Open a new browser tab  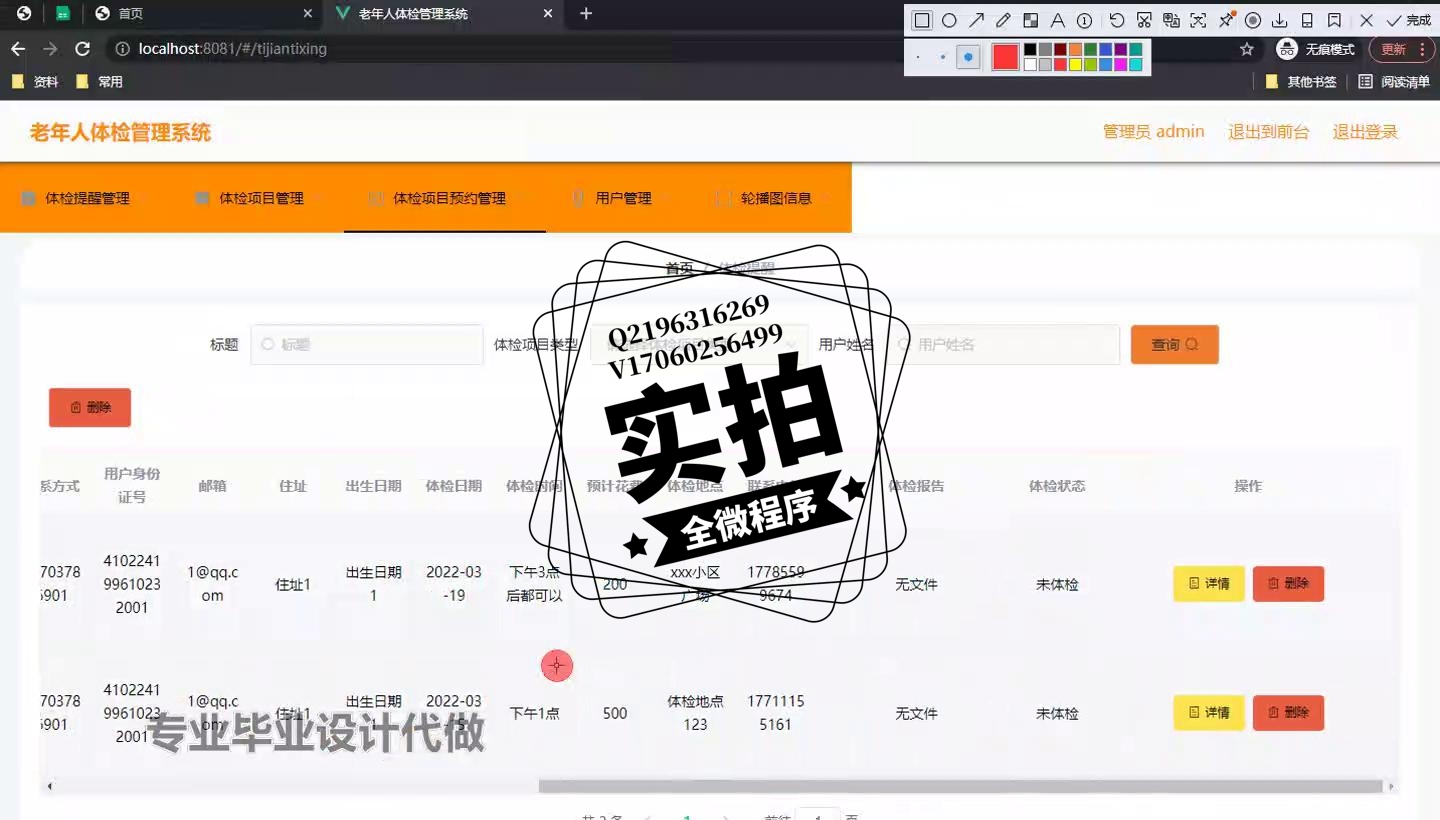coord(586,14)
